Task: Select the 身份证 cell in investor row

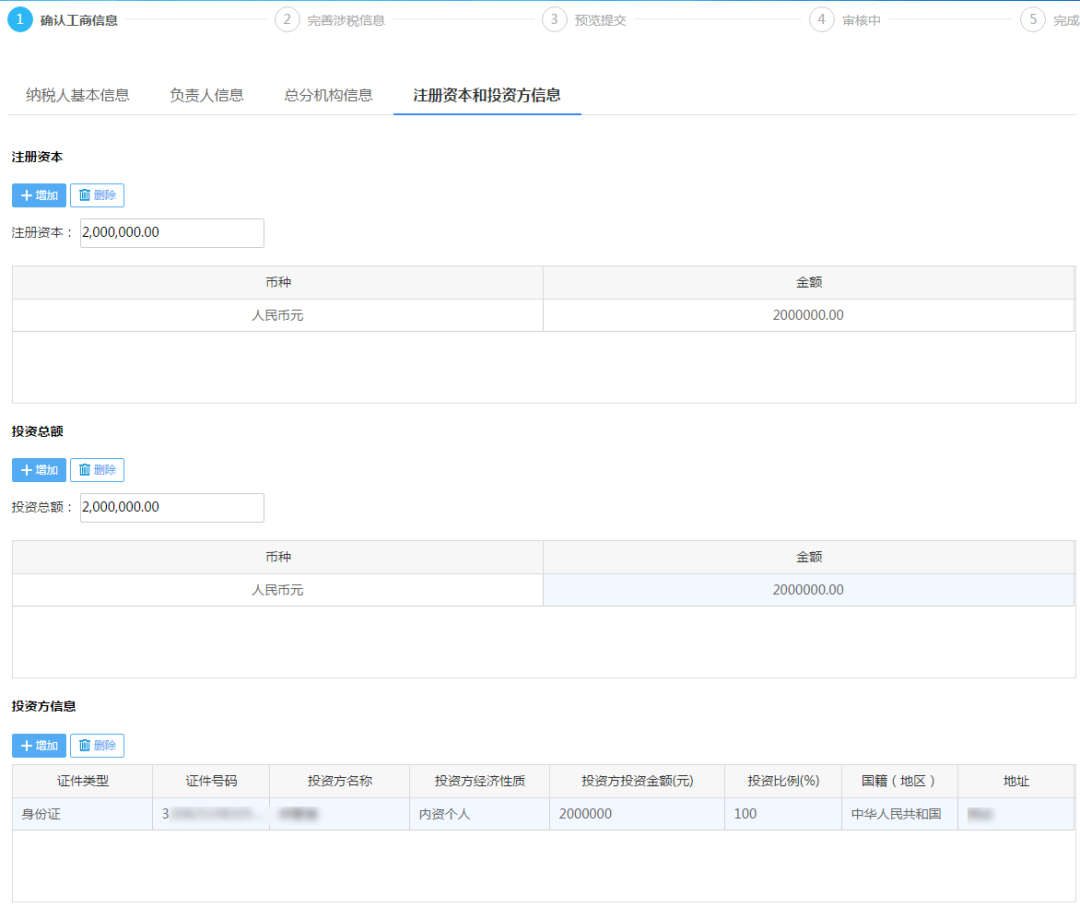Action: pos(83,814)
